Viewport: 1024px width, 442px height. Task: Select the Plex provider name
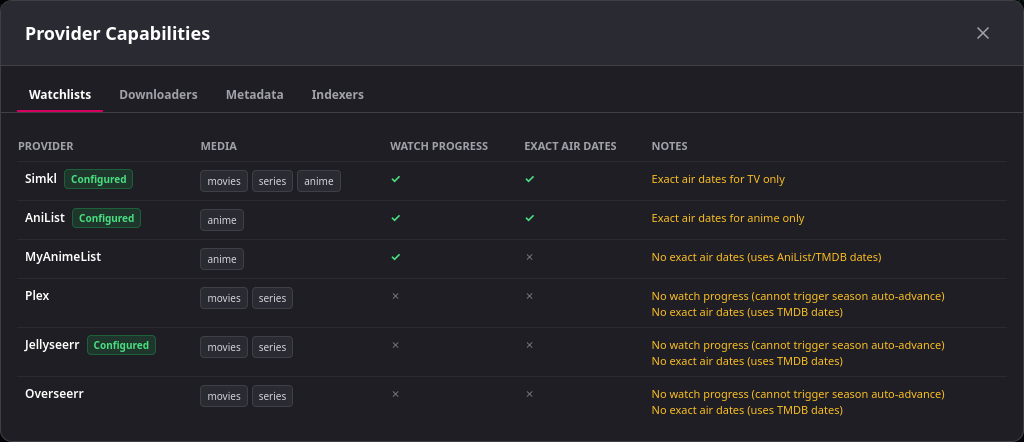(x=37, y=296)
